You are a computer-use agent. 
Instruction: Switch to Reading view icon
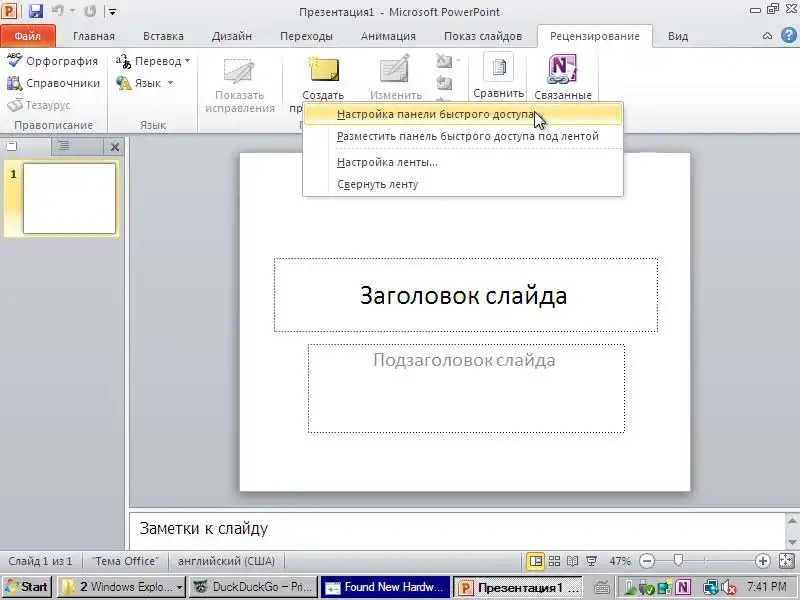(x=572, y=561)
